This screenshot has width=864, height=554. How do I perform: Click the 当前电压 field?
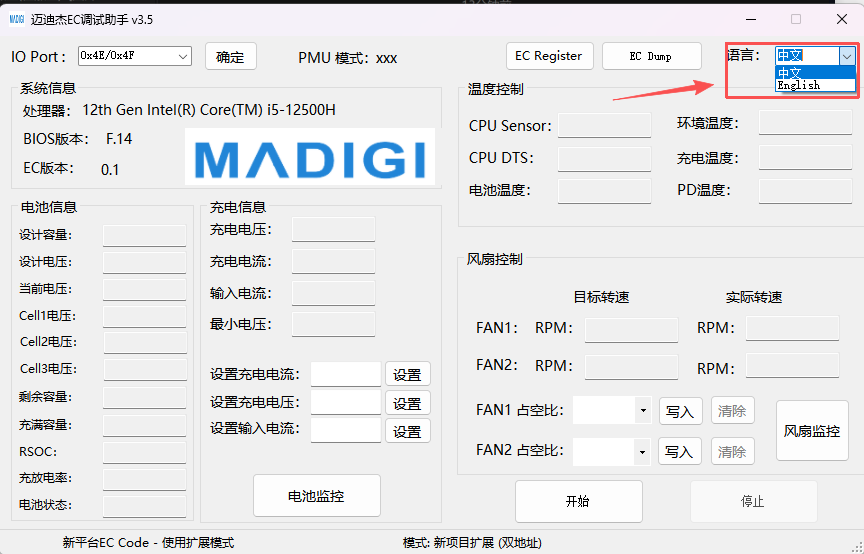tap(144, 289)
